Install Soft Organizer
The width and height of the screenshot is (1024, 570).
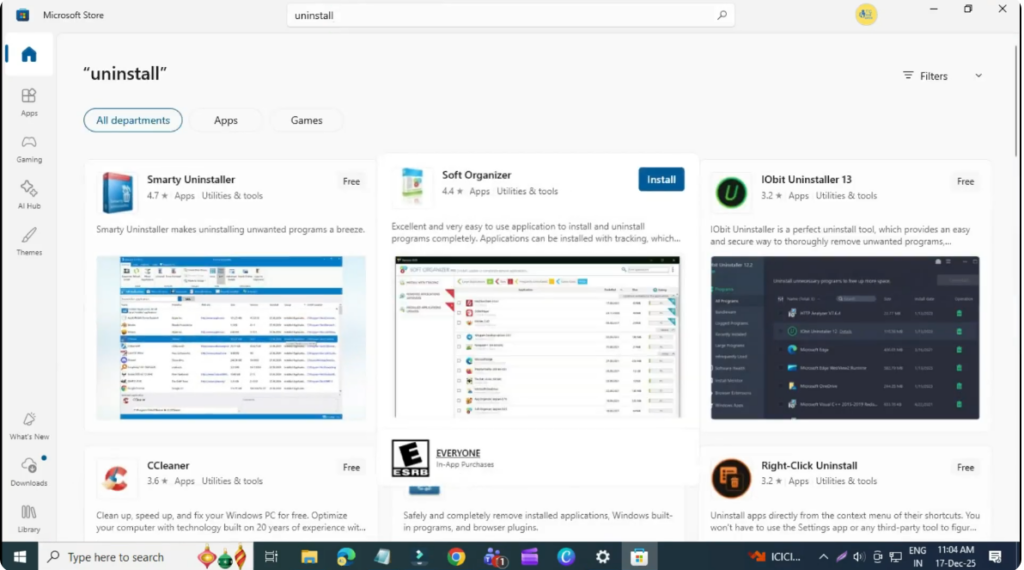[x=661, y=180]
